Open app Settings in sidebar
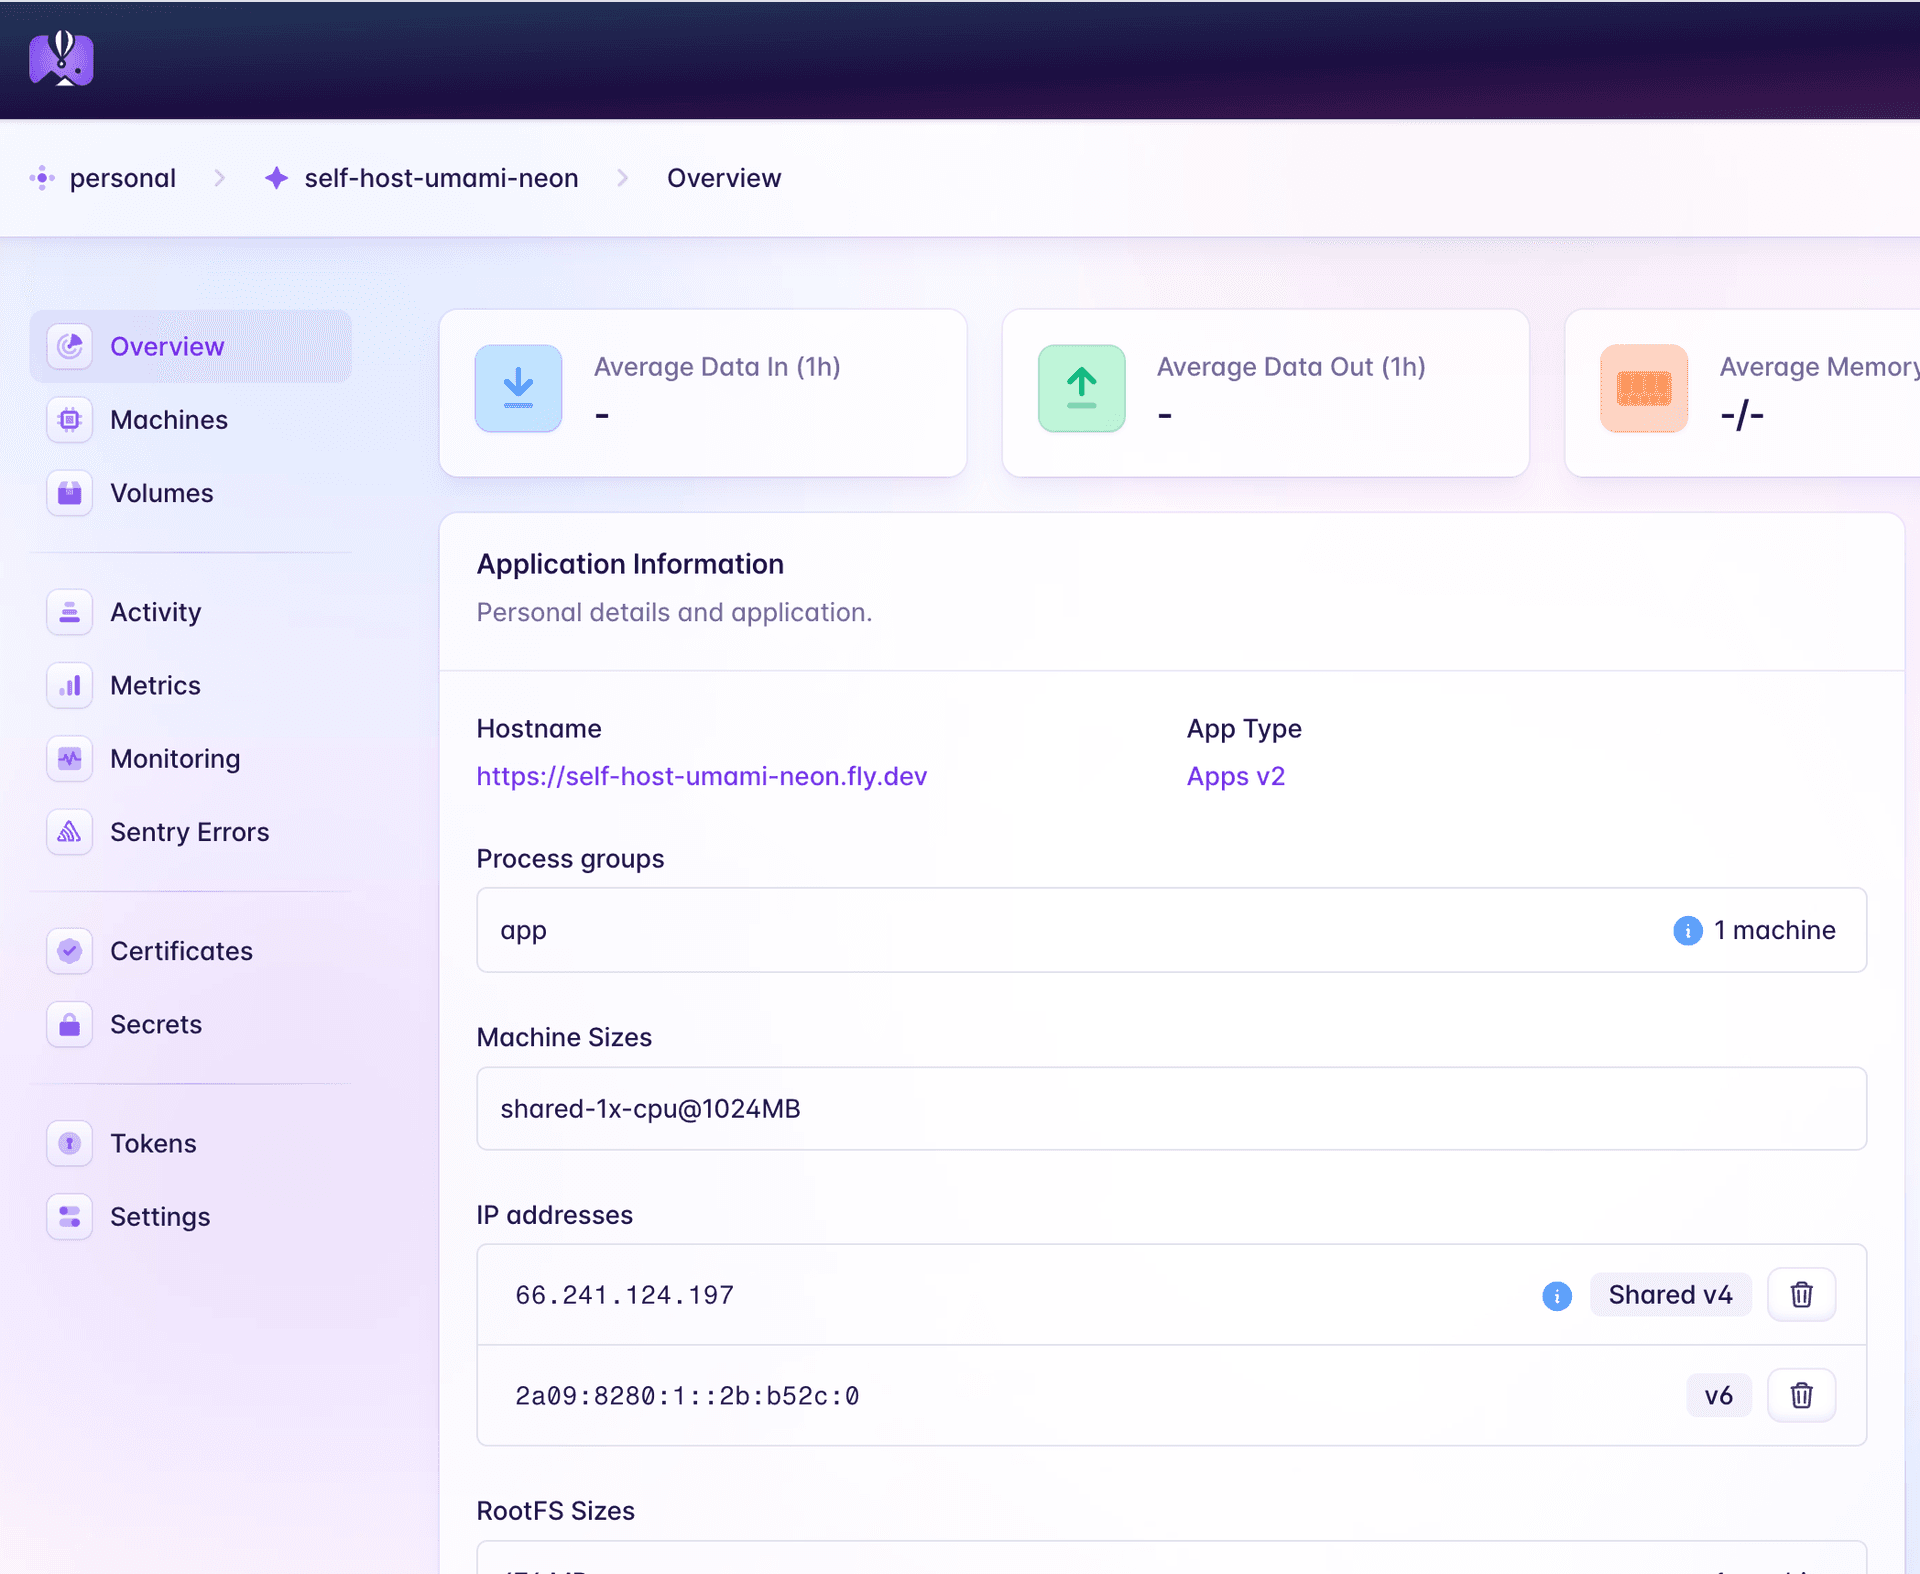This screenshot has height=1574, width=1920. coord(159,1217)
